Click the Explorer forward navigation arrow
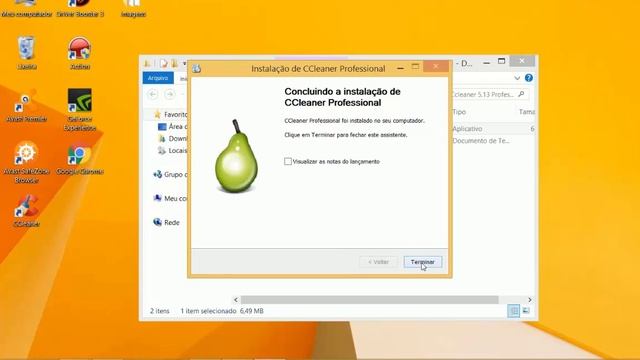Image resolution: width=640 pixels, height=360 pixels. (170, 94)
